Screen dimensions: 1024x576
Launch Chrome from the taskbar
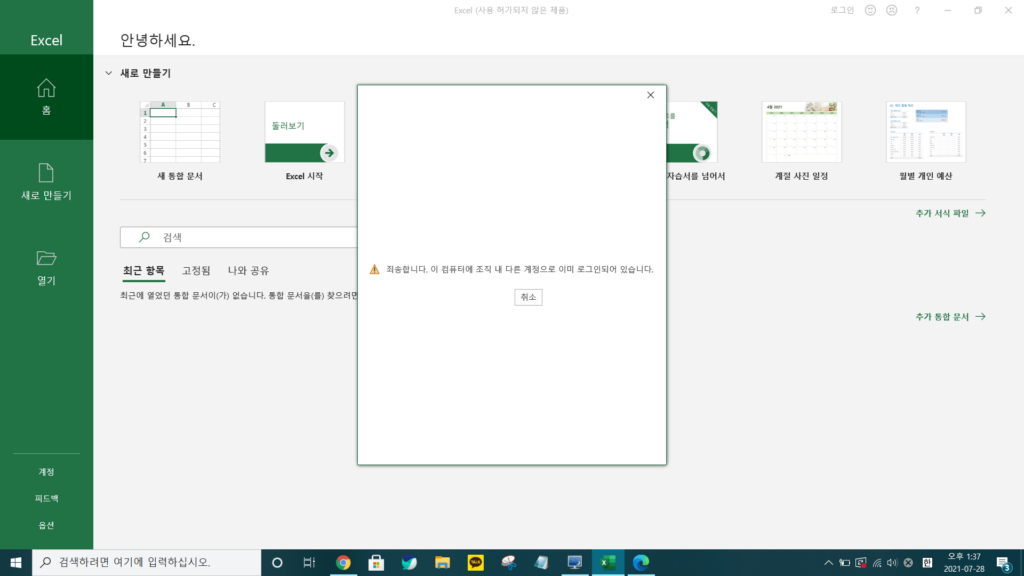343,562
